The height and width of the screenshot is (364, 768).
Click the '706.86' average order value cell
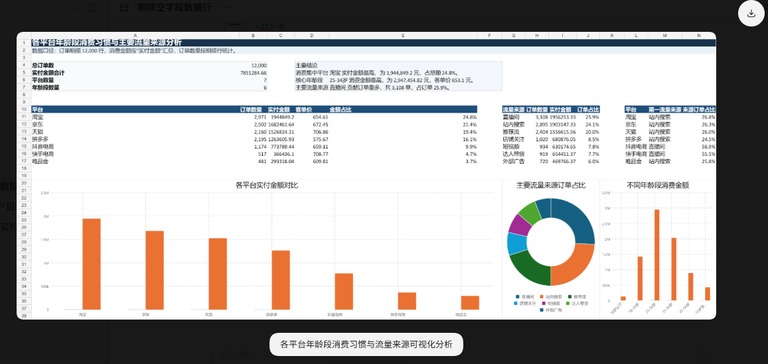pyautogui.click(x=320, y=132)
